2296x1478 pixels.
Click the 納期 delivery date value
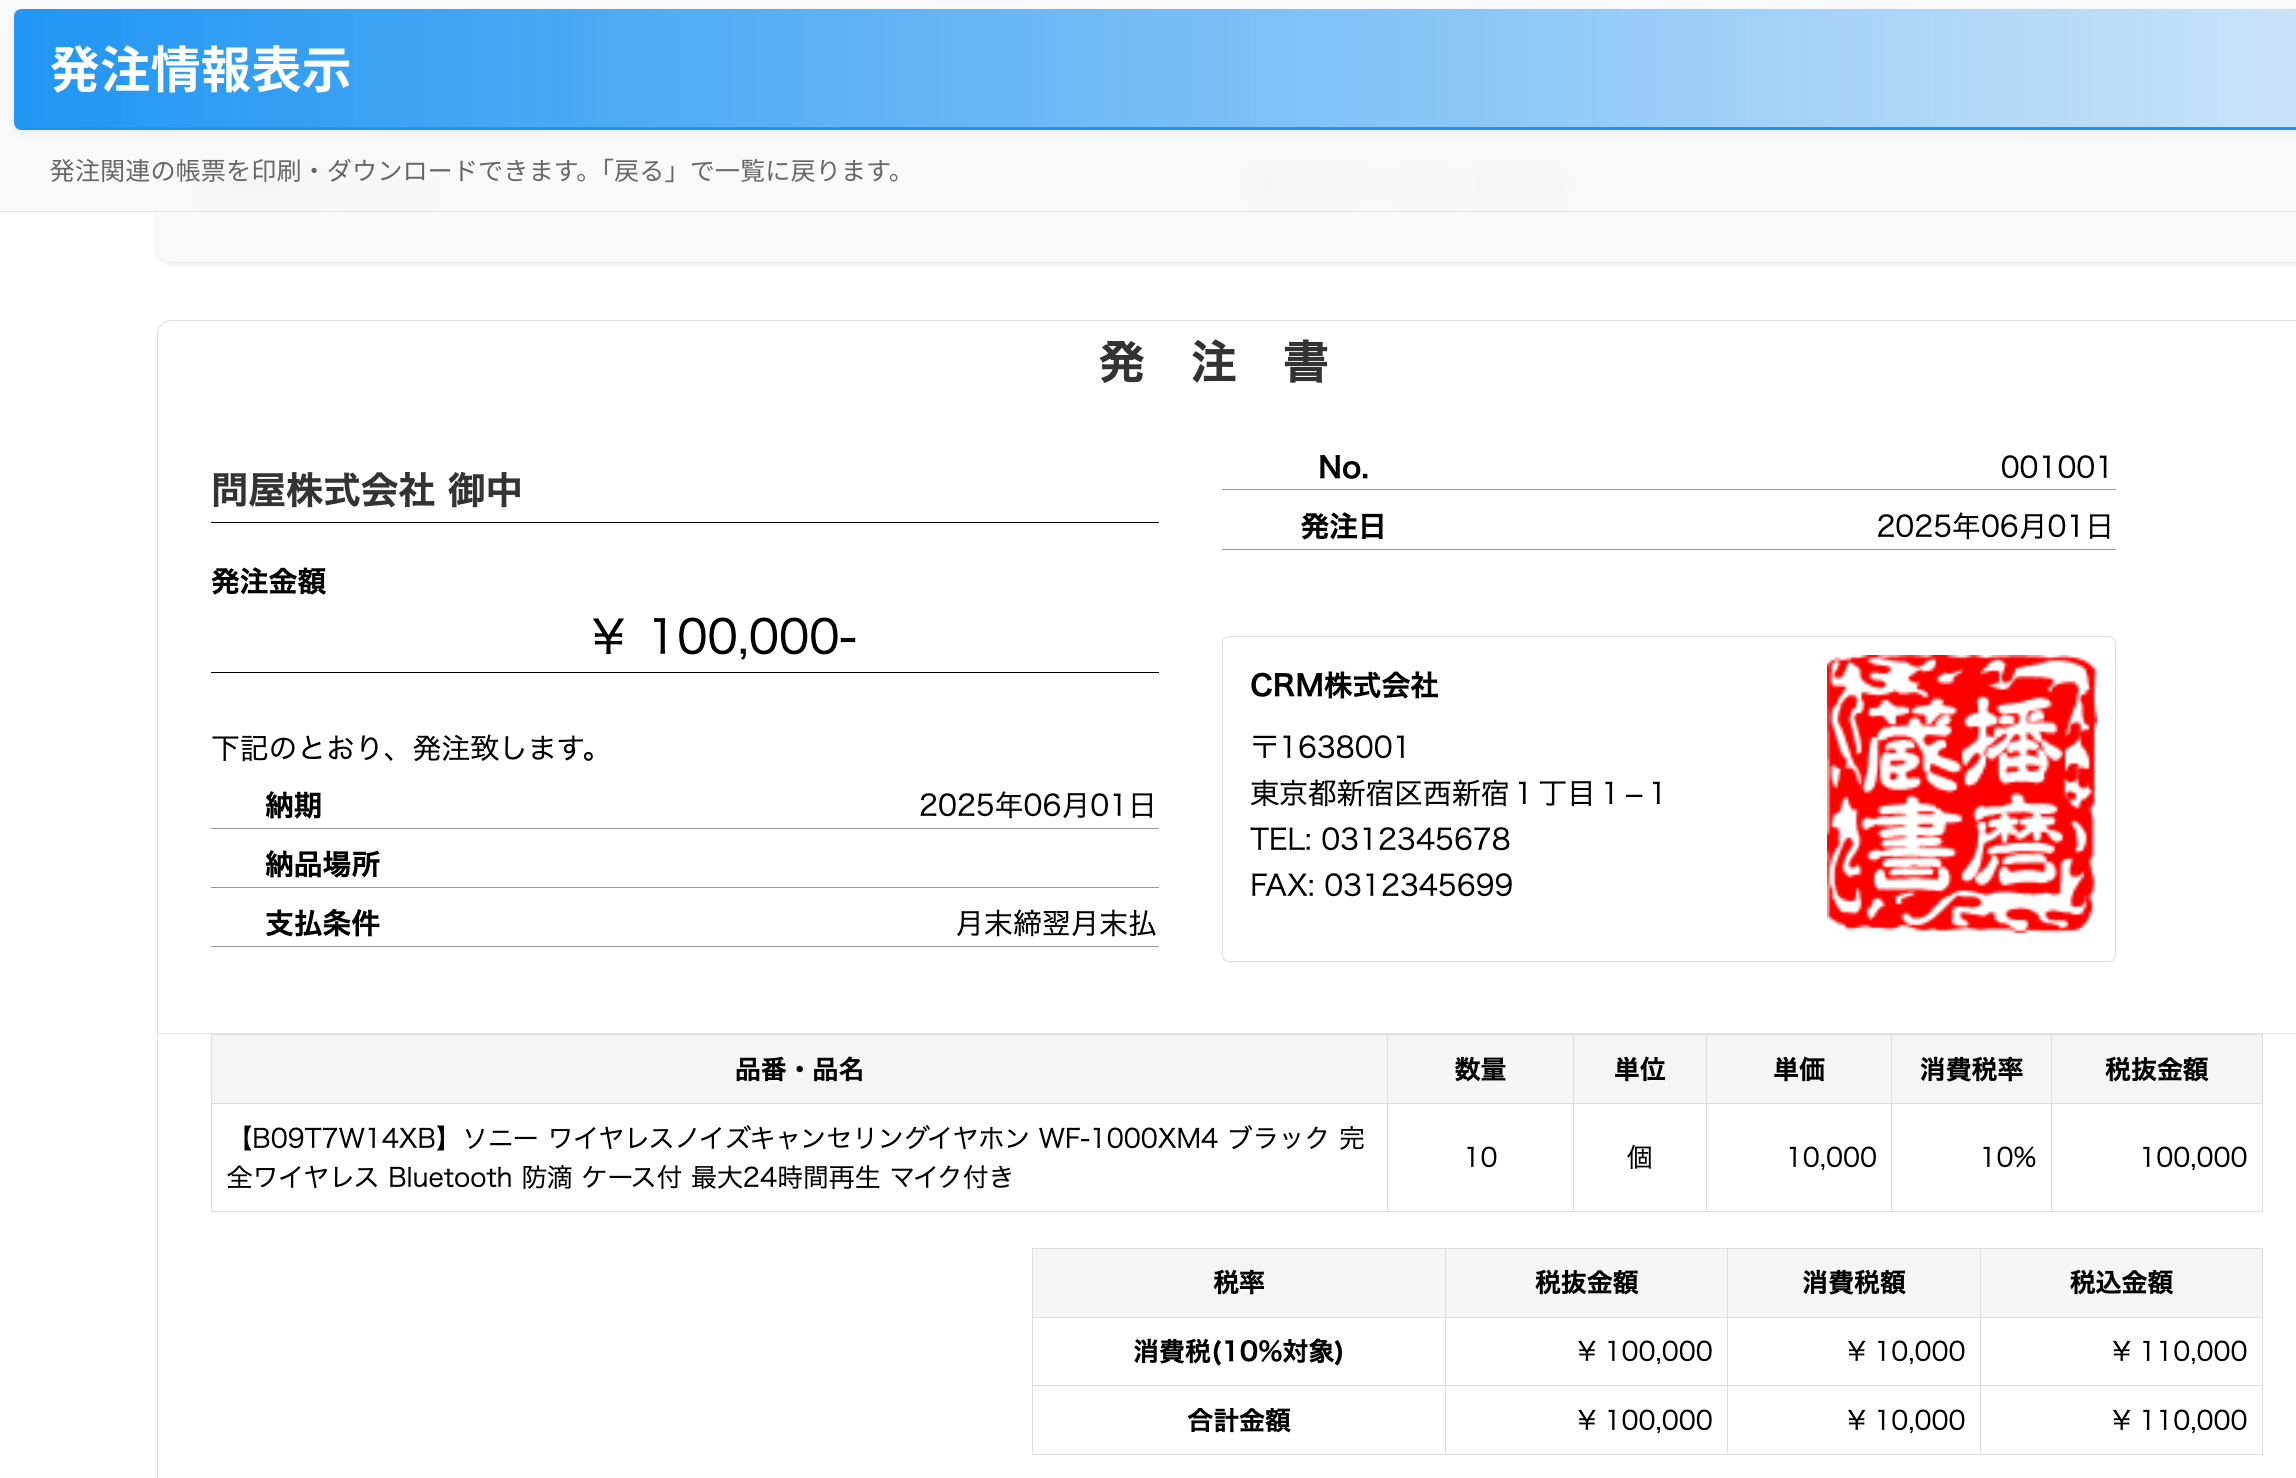click(x=1036, y=805)
